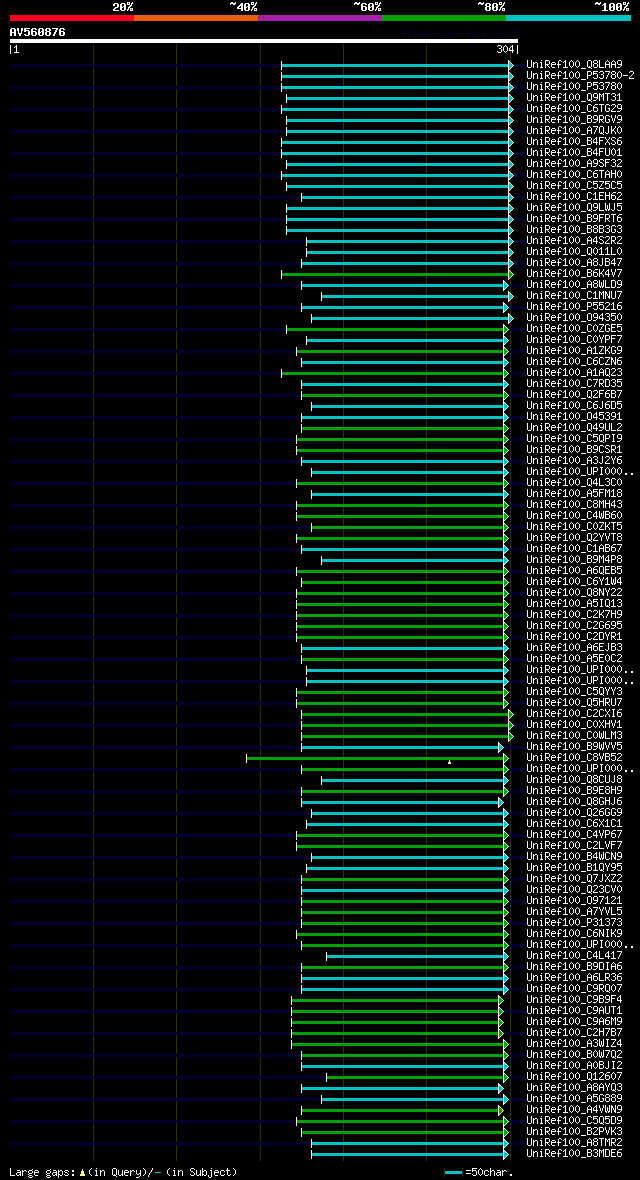Select the UniRef100_C9B9F4 label
The image size is (640, 1180).
574,999
